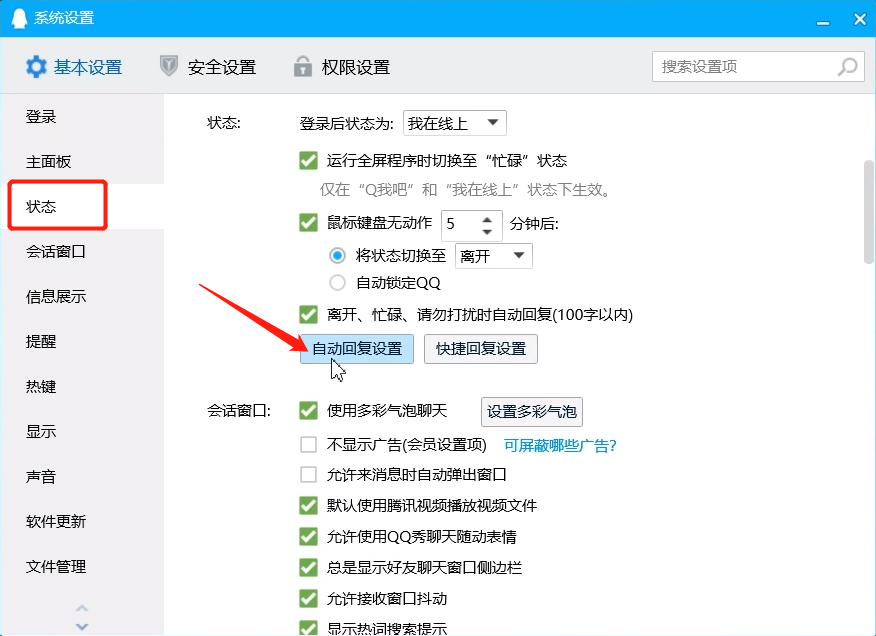
Task: Select 声音 in the left sidebar
Action: point(41,477)
